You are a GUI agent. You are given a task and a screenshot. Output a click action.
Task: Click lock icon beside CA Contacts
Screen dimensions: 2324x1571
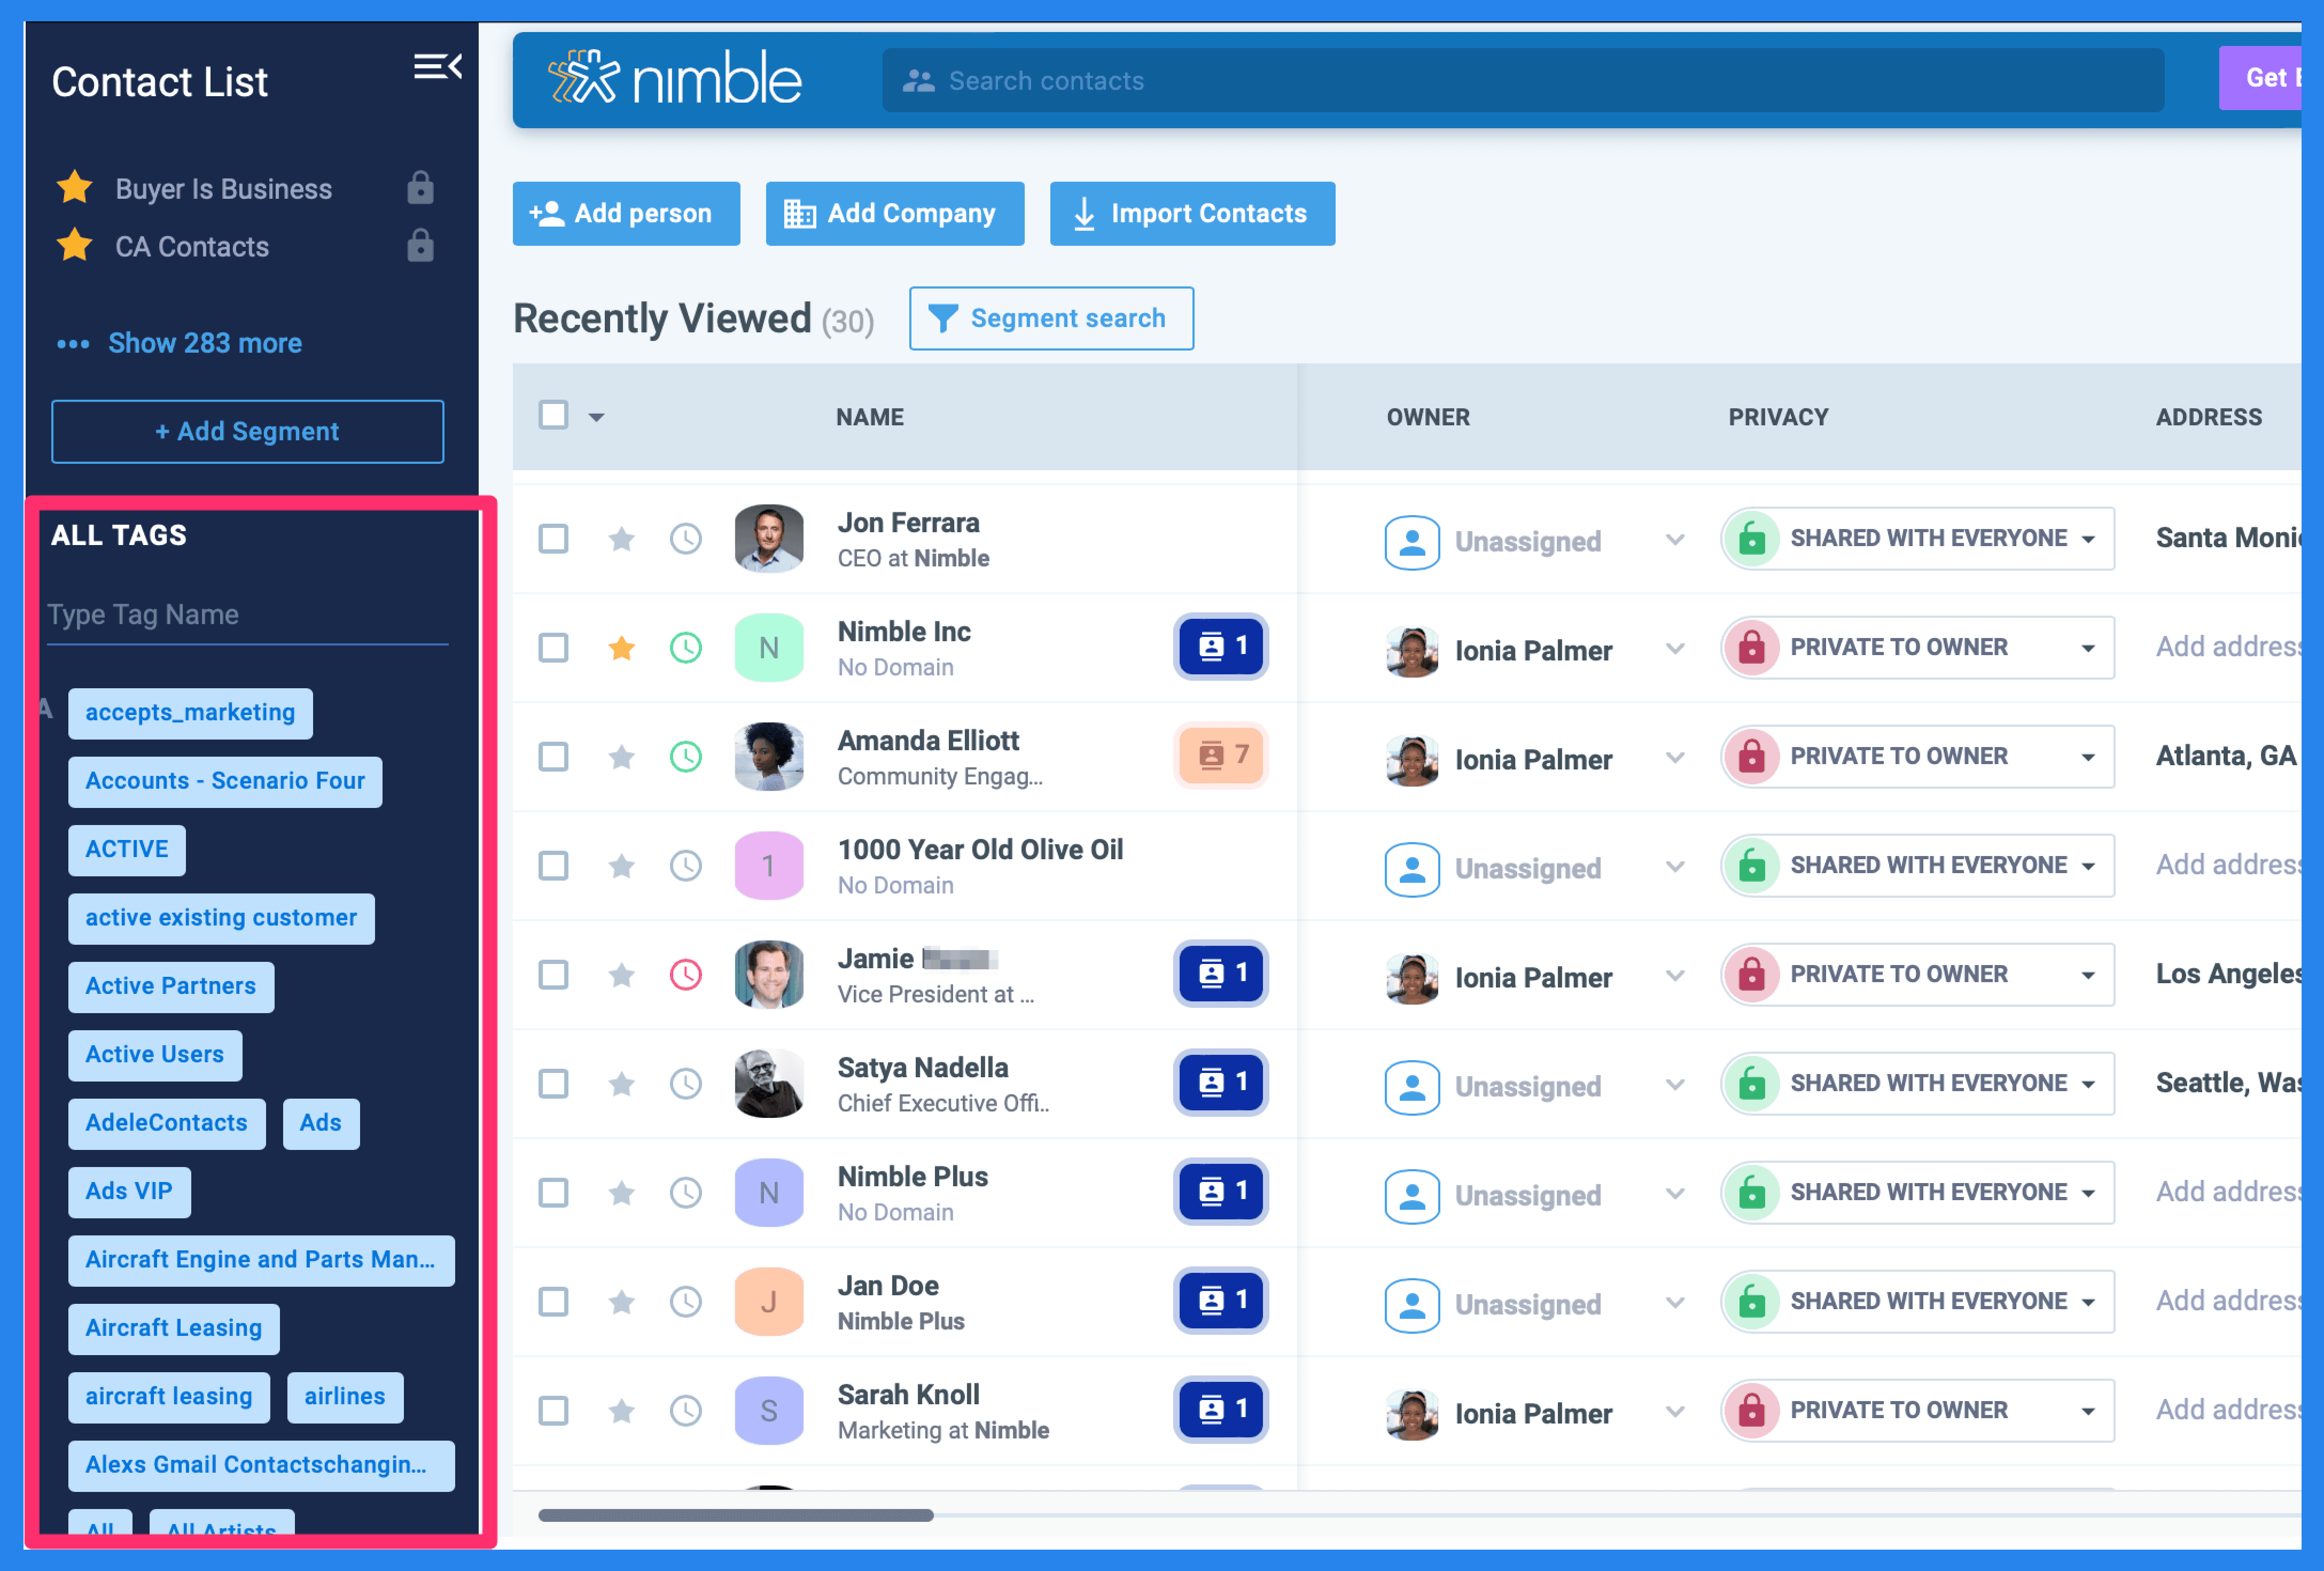click(x=420, y=246)
